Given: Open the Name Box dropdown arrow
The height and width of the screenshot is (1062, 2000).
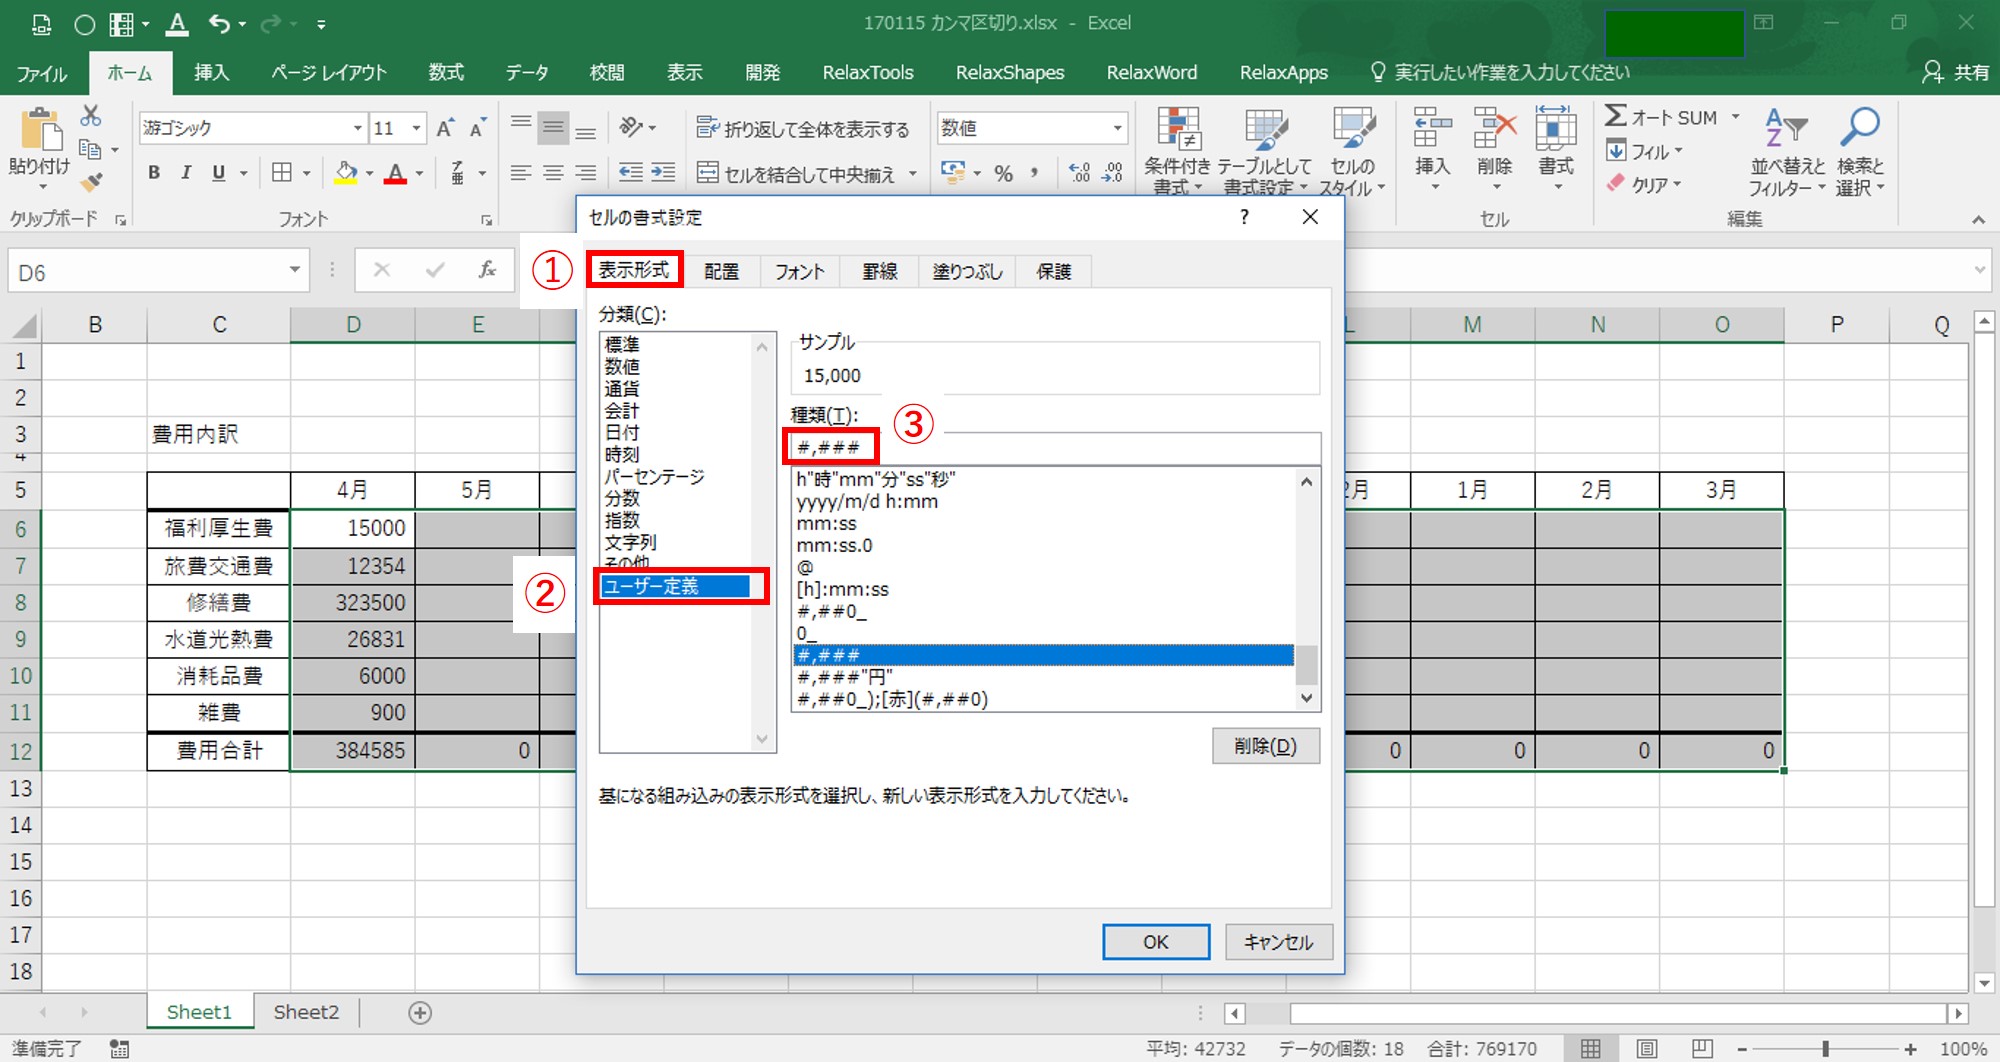Looking at the screenshot, I should point(294,270).
